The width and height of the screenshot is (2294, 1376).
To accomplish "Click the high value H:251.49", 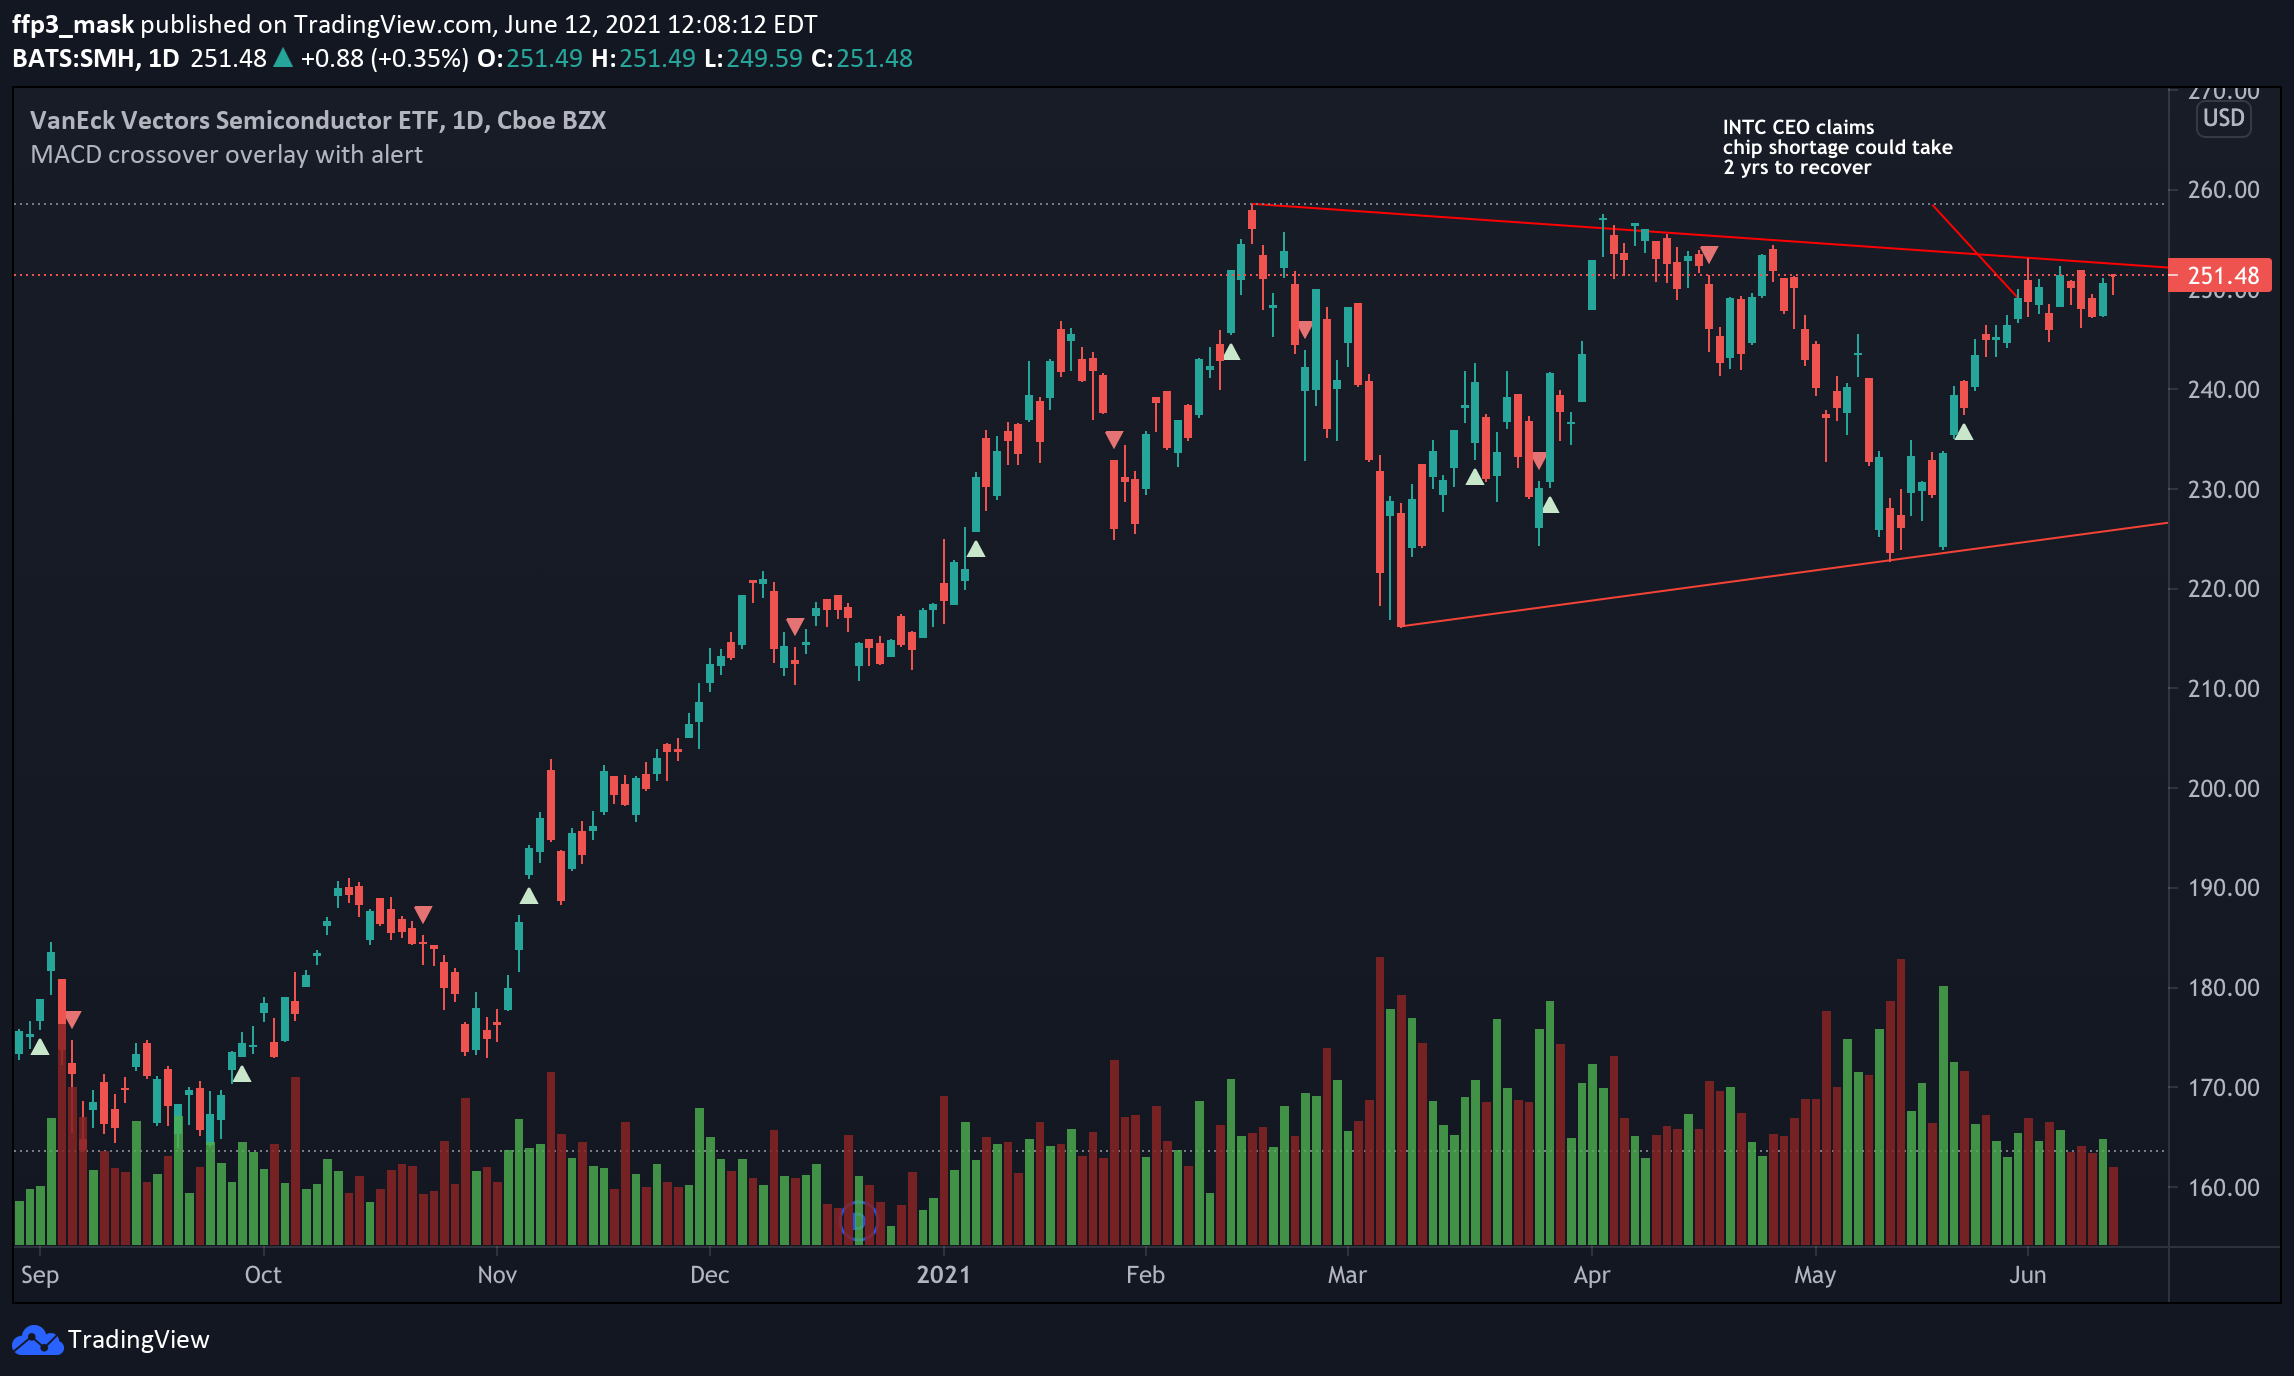I will click(643, 58).
